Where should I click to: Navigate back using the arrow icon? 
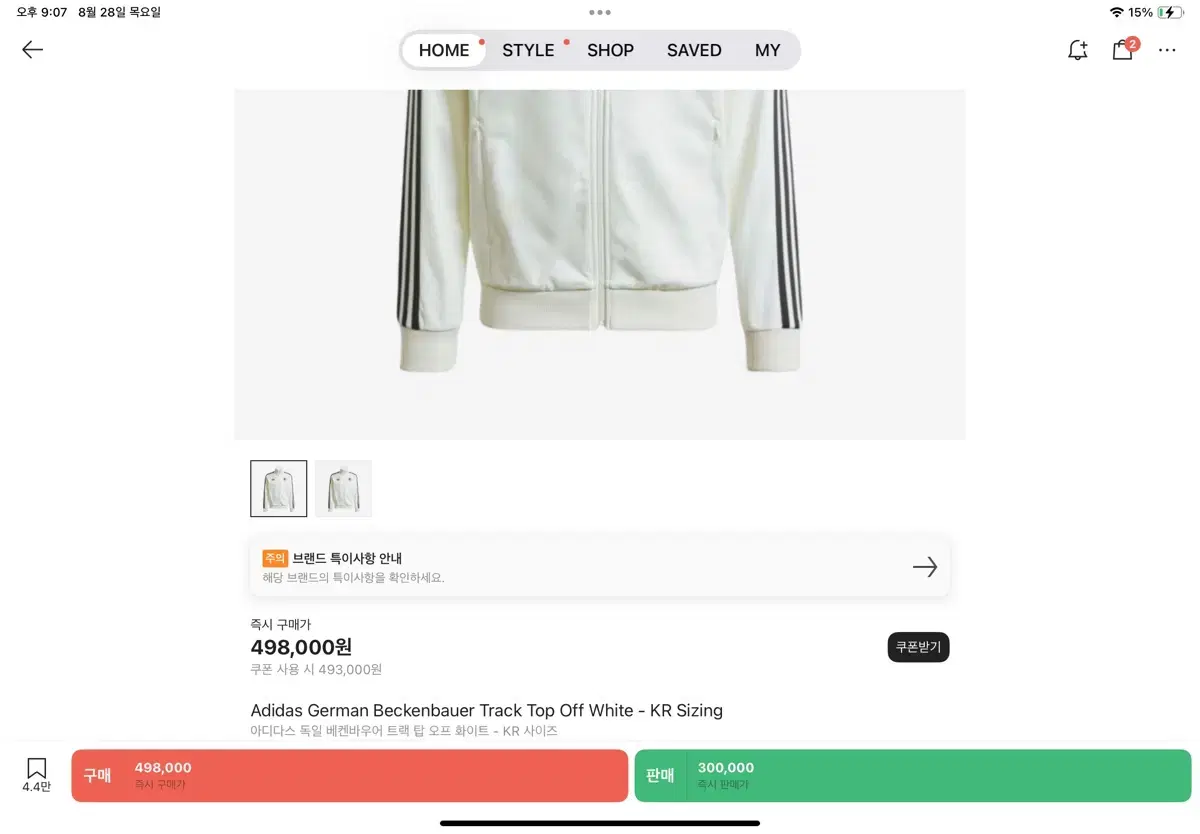(32, 49)
